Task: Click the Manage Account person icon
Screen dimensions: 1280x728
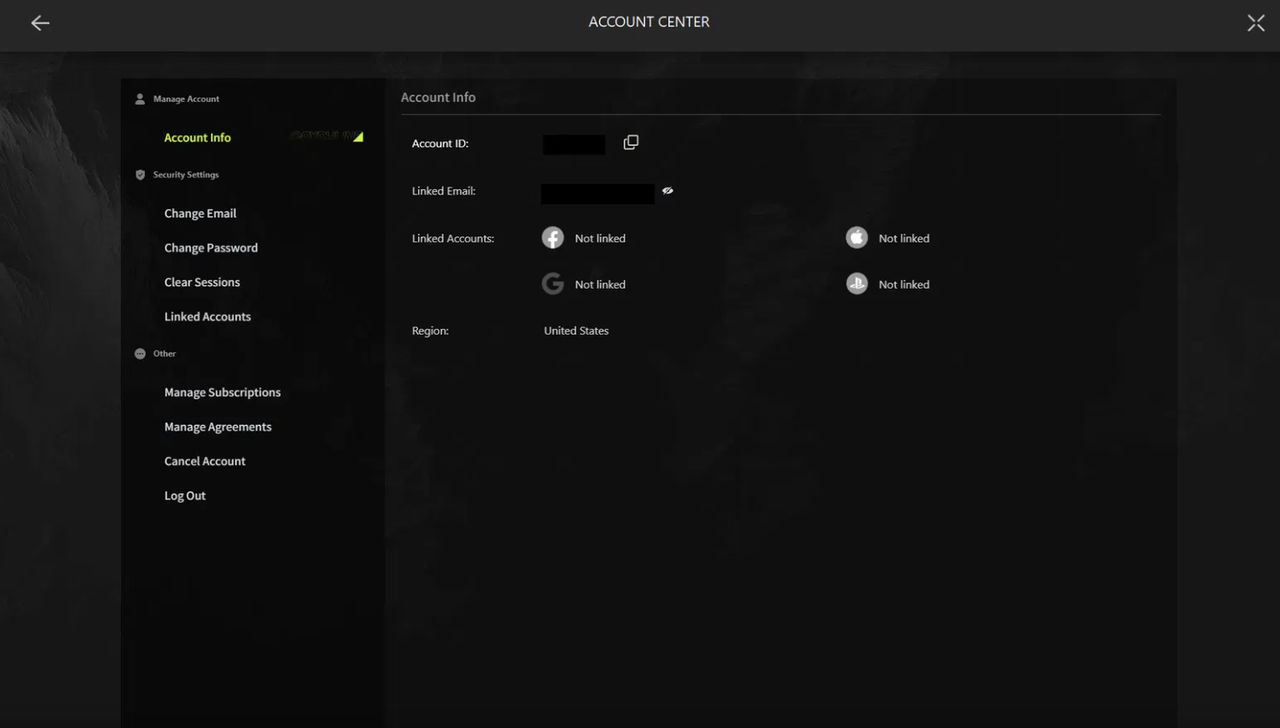Action: 139,98
